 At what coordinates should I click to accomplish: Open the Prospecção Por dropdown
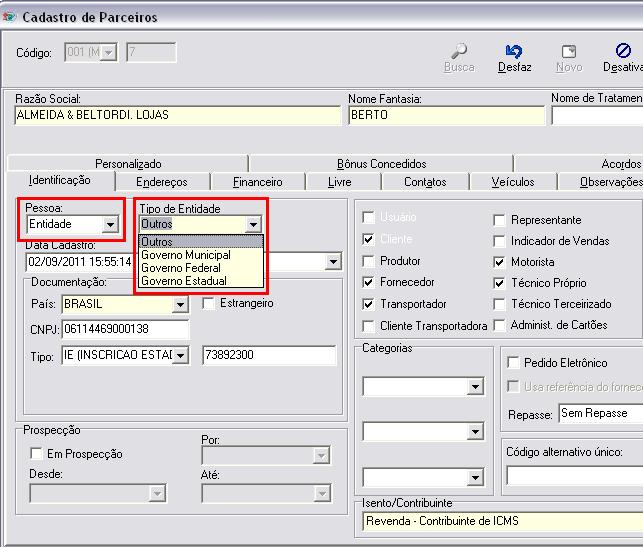click(321, 456)
